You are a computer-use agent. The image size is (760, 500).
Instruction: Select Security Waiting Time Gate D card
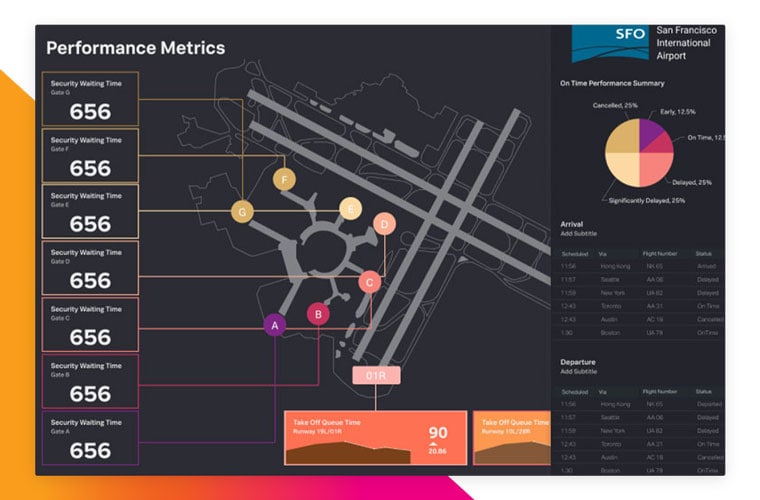click(x=90, y=268)
